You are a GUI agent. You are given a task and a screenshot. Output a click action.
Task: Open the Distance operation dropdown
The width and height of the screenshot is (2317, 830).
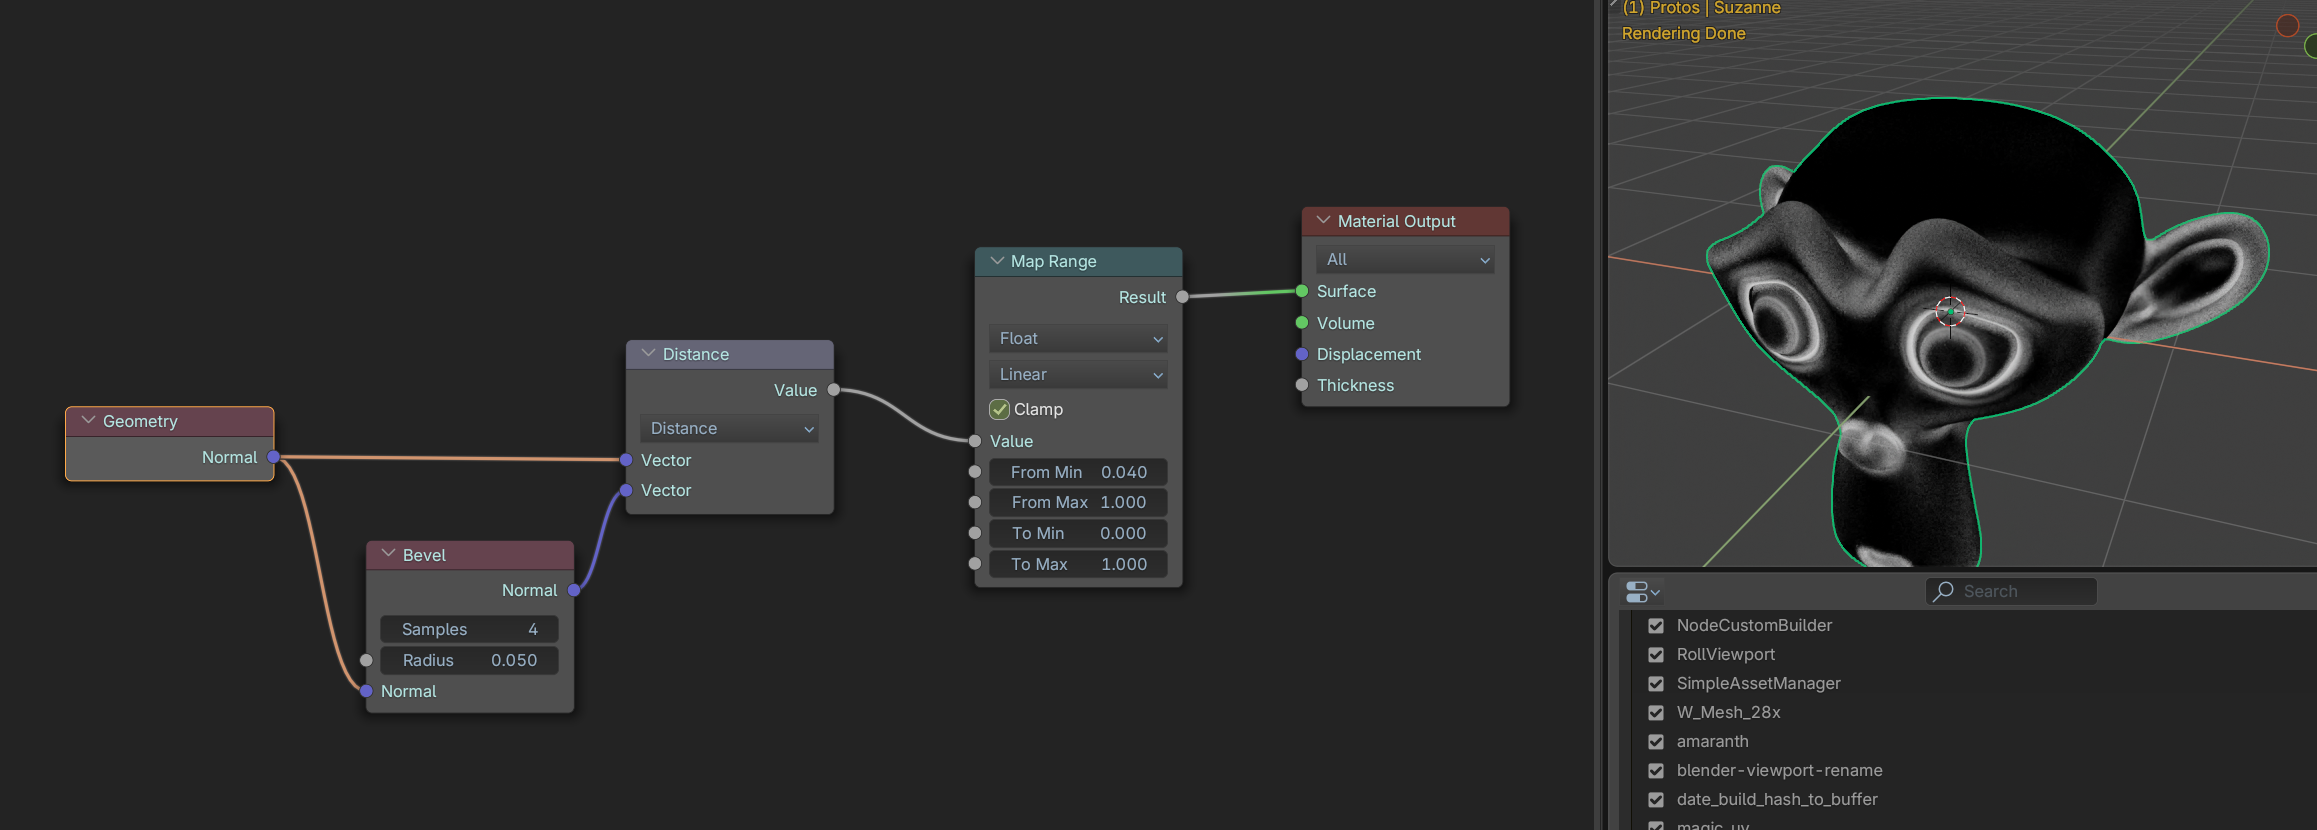pos(729,428)
